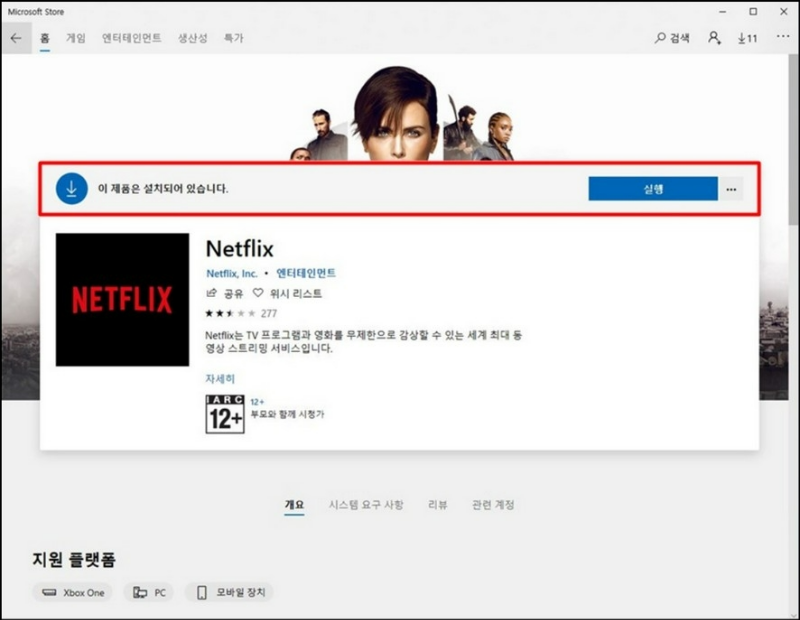Switch to 시스템 요구 사항 tab
The image size is (800, 620).
(x=366, y=505)
